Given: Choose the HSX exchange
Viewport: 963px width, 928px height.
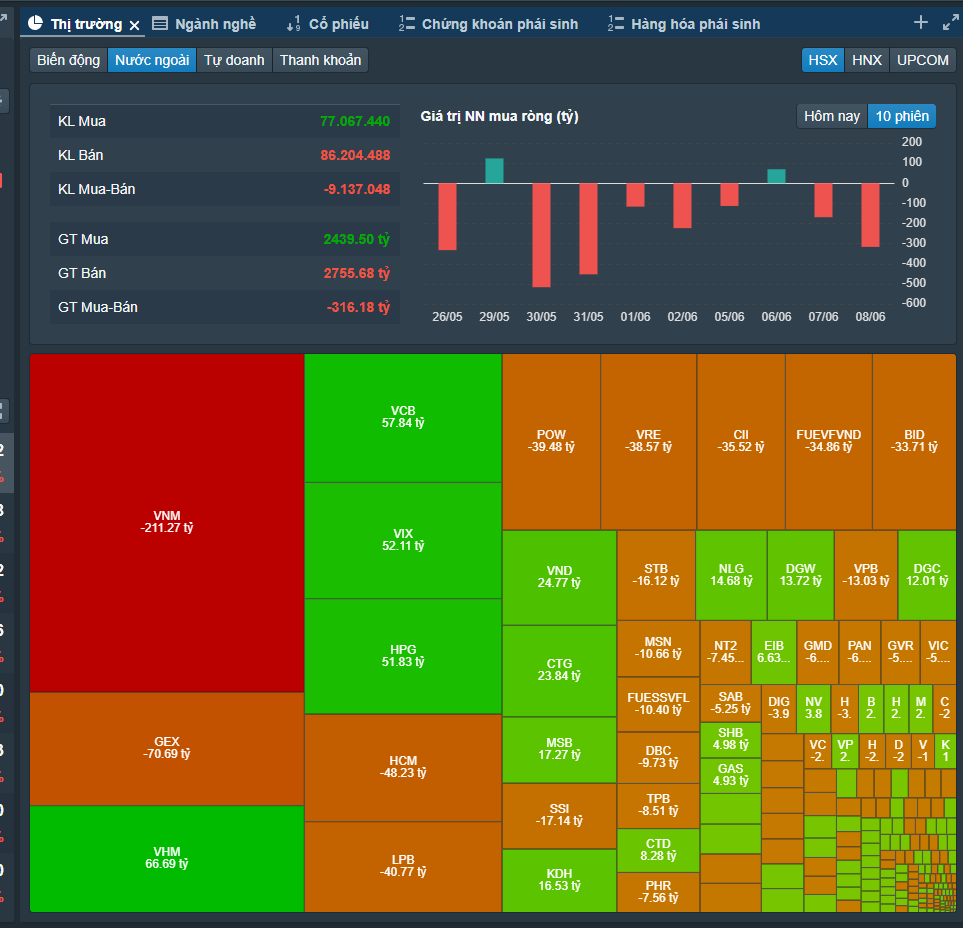Looking at the screenshot, I should click(823, 60).
